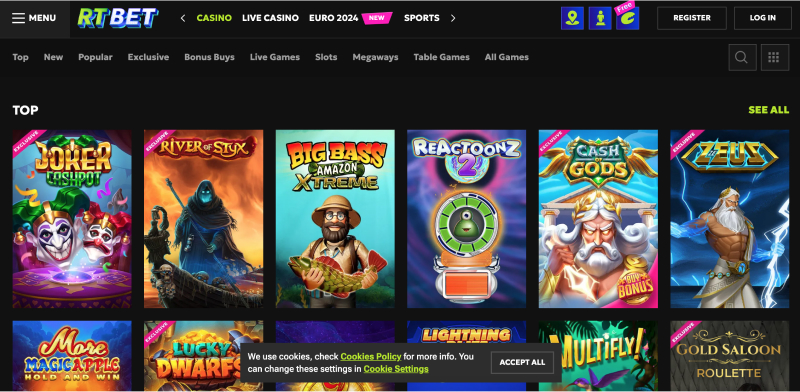Click the right arrow in top navigation
Screen dimensions: 800x392
[453, 18]
